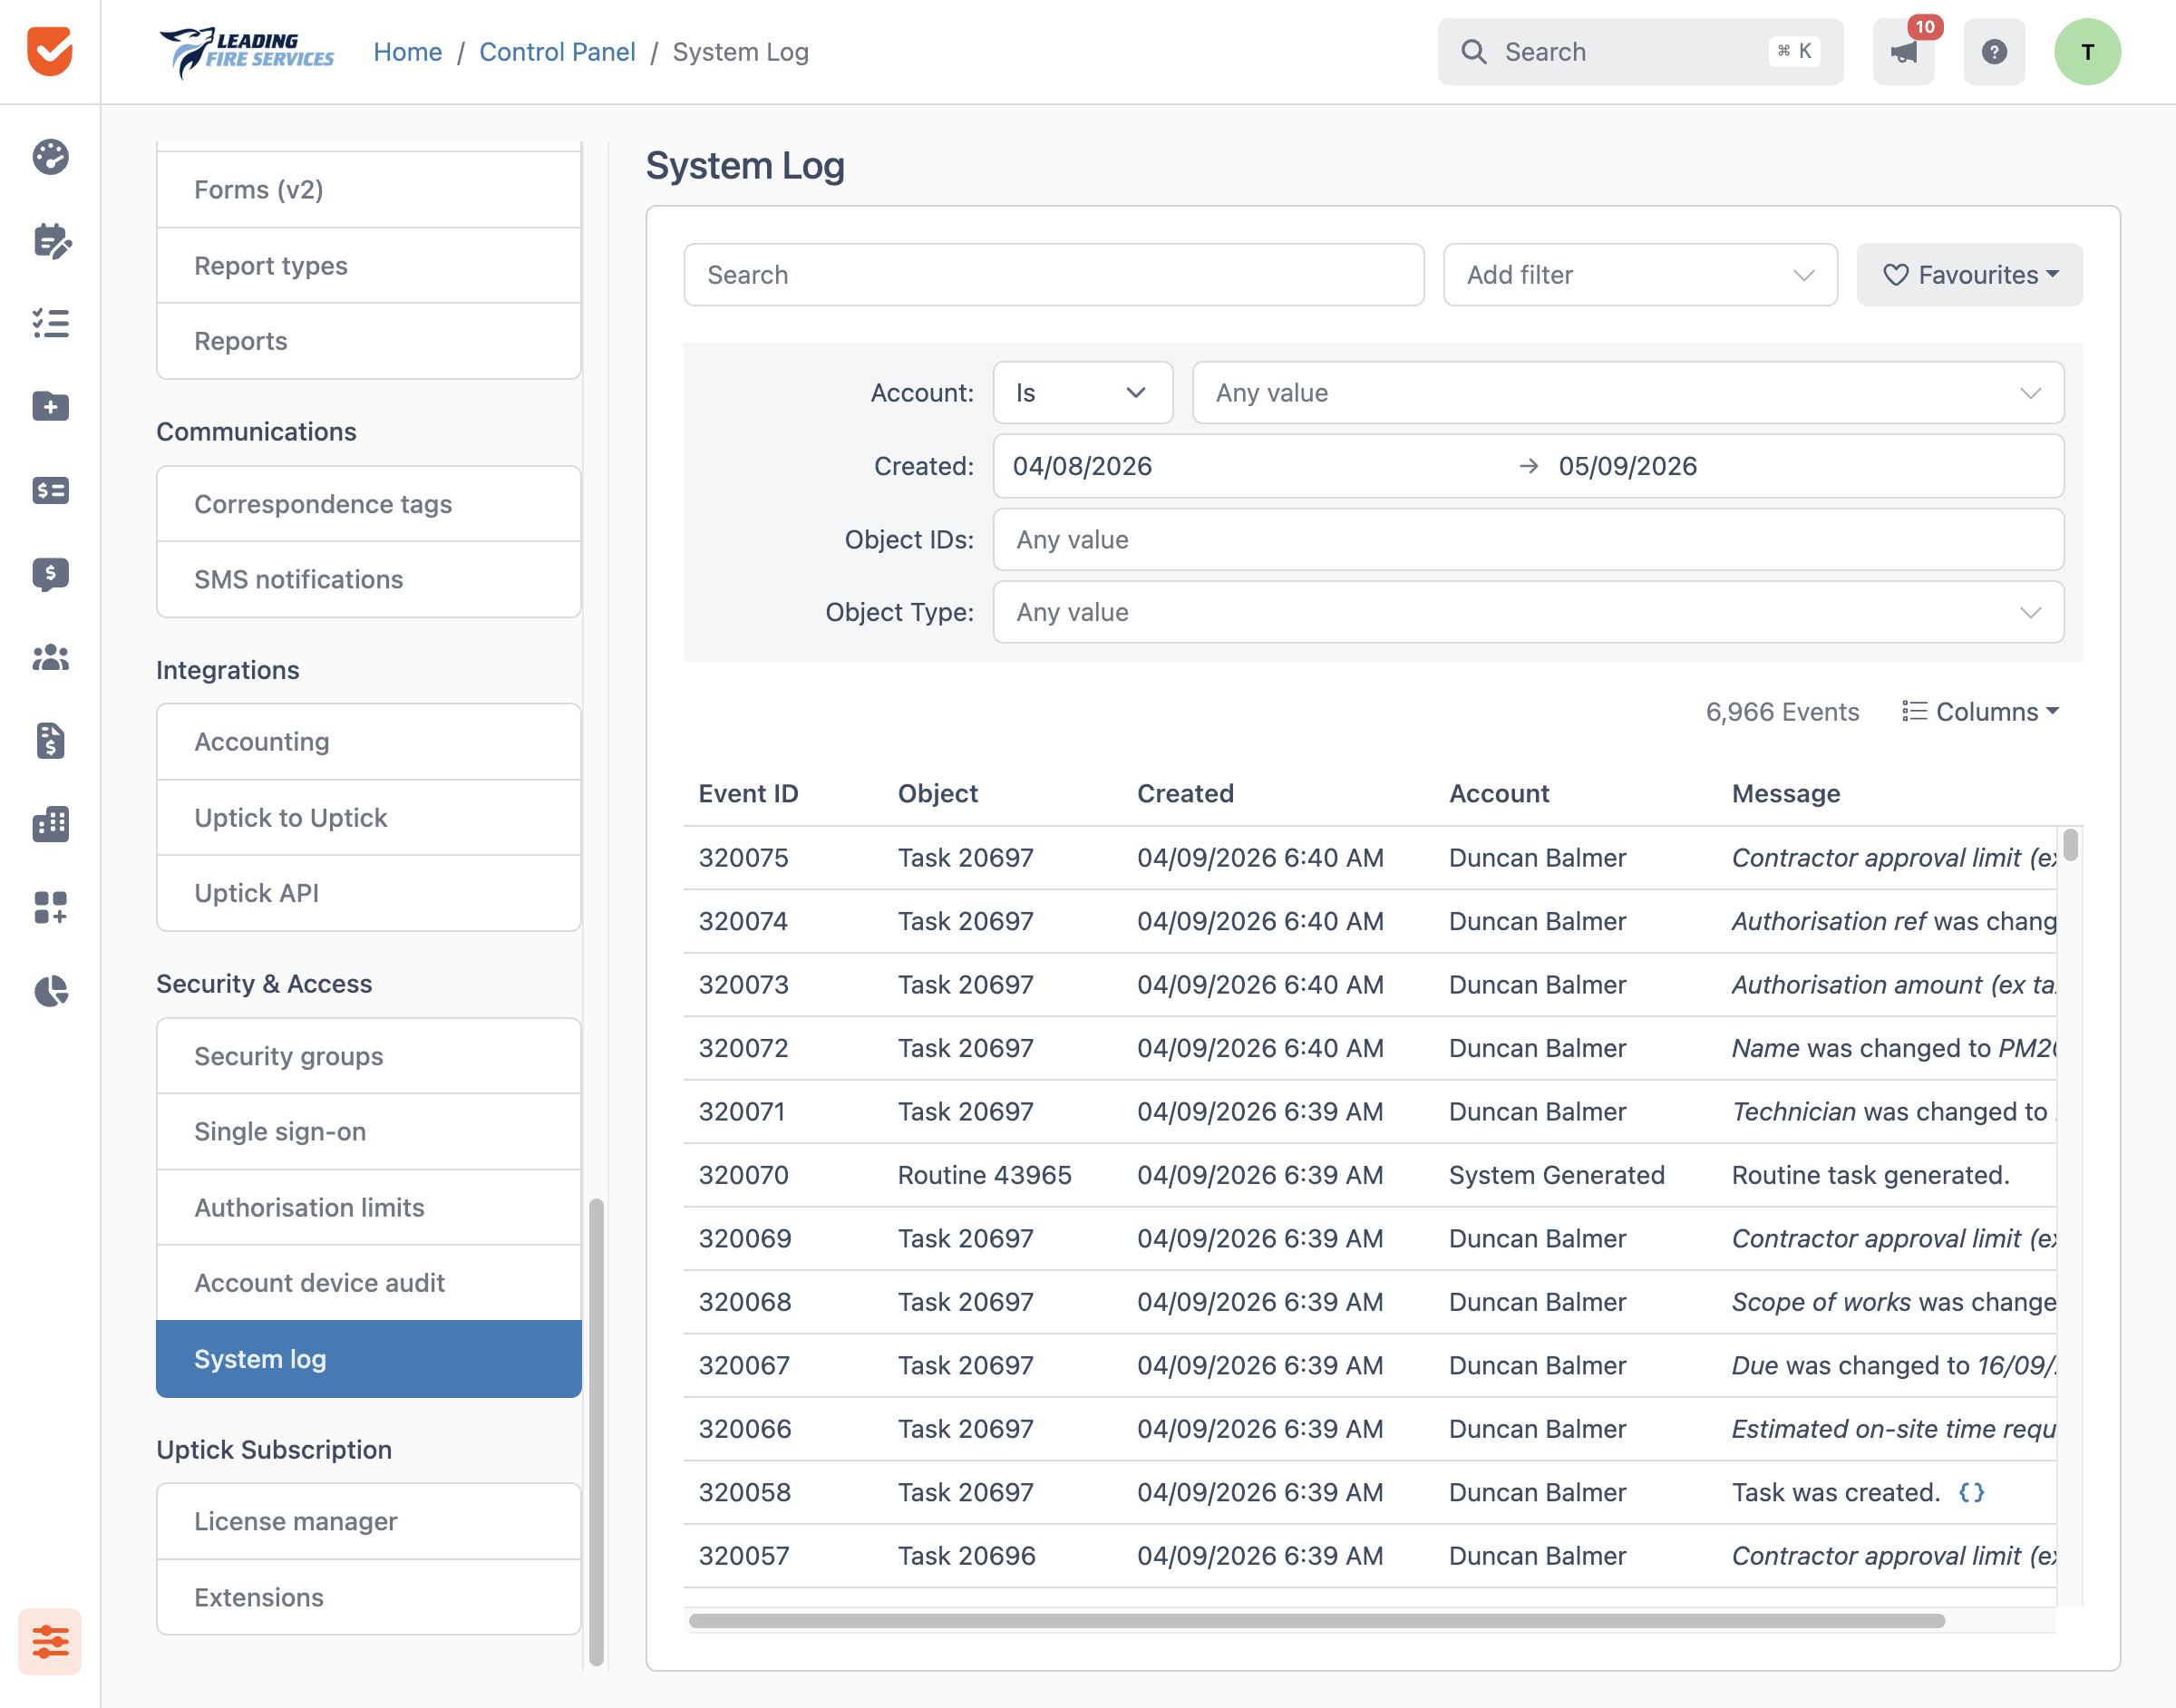Open the building properties icon in sidebar
Screen dimensions: 2176x1708
50,824
